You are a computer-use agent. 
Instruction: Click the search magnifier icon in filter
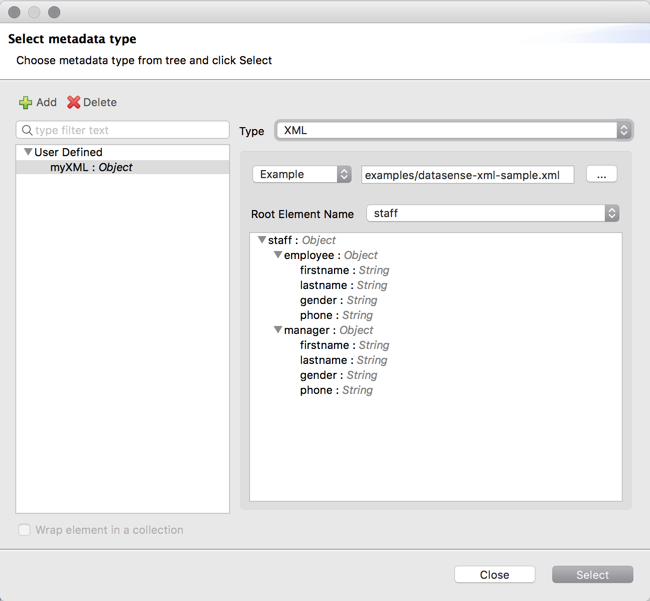click(x=27, y=131)
